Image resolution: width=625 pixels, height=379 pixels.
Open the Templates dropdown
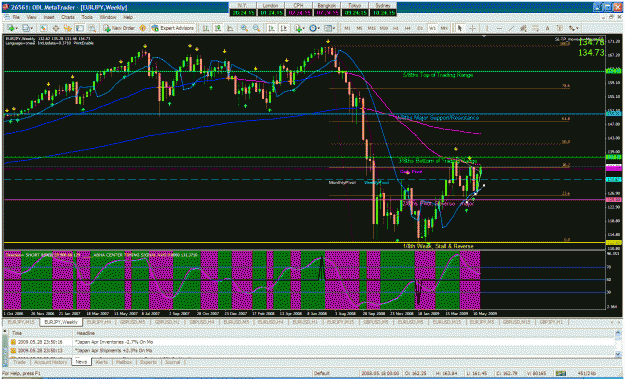329,28
